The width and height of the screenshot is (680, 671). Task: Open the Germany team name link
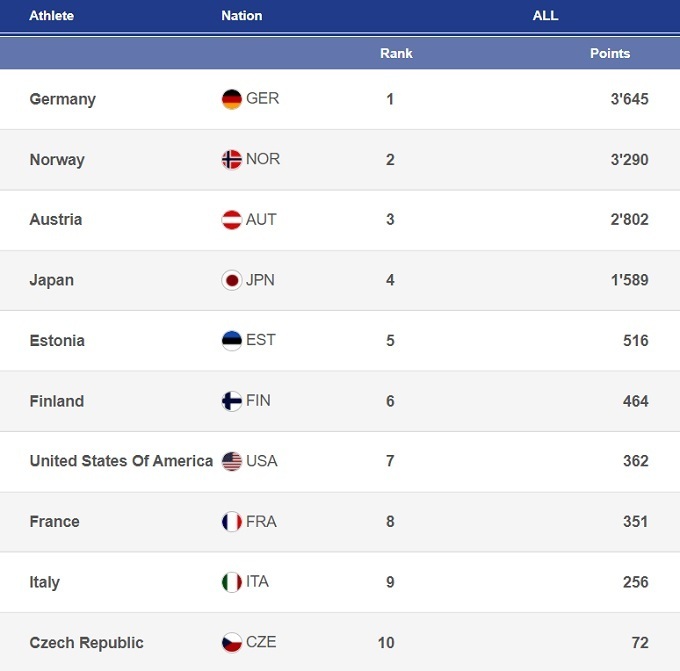(63, 99)
